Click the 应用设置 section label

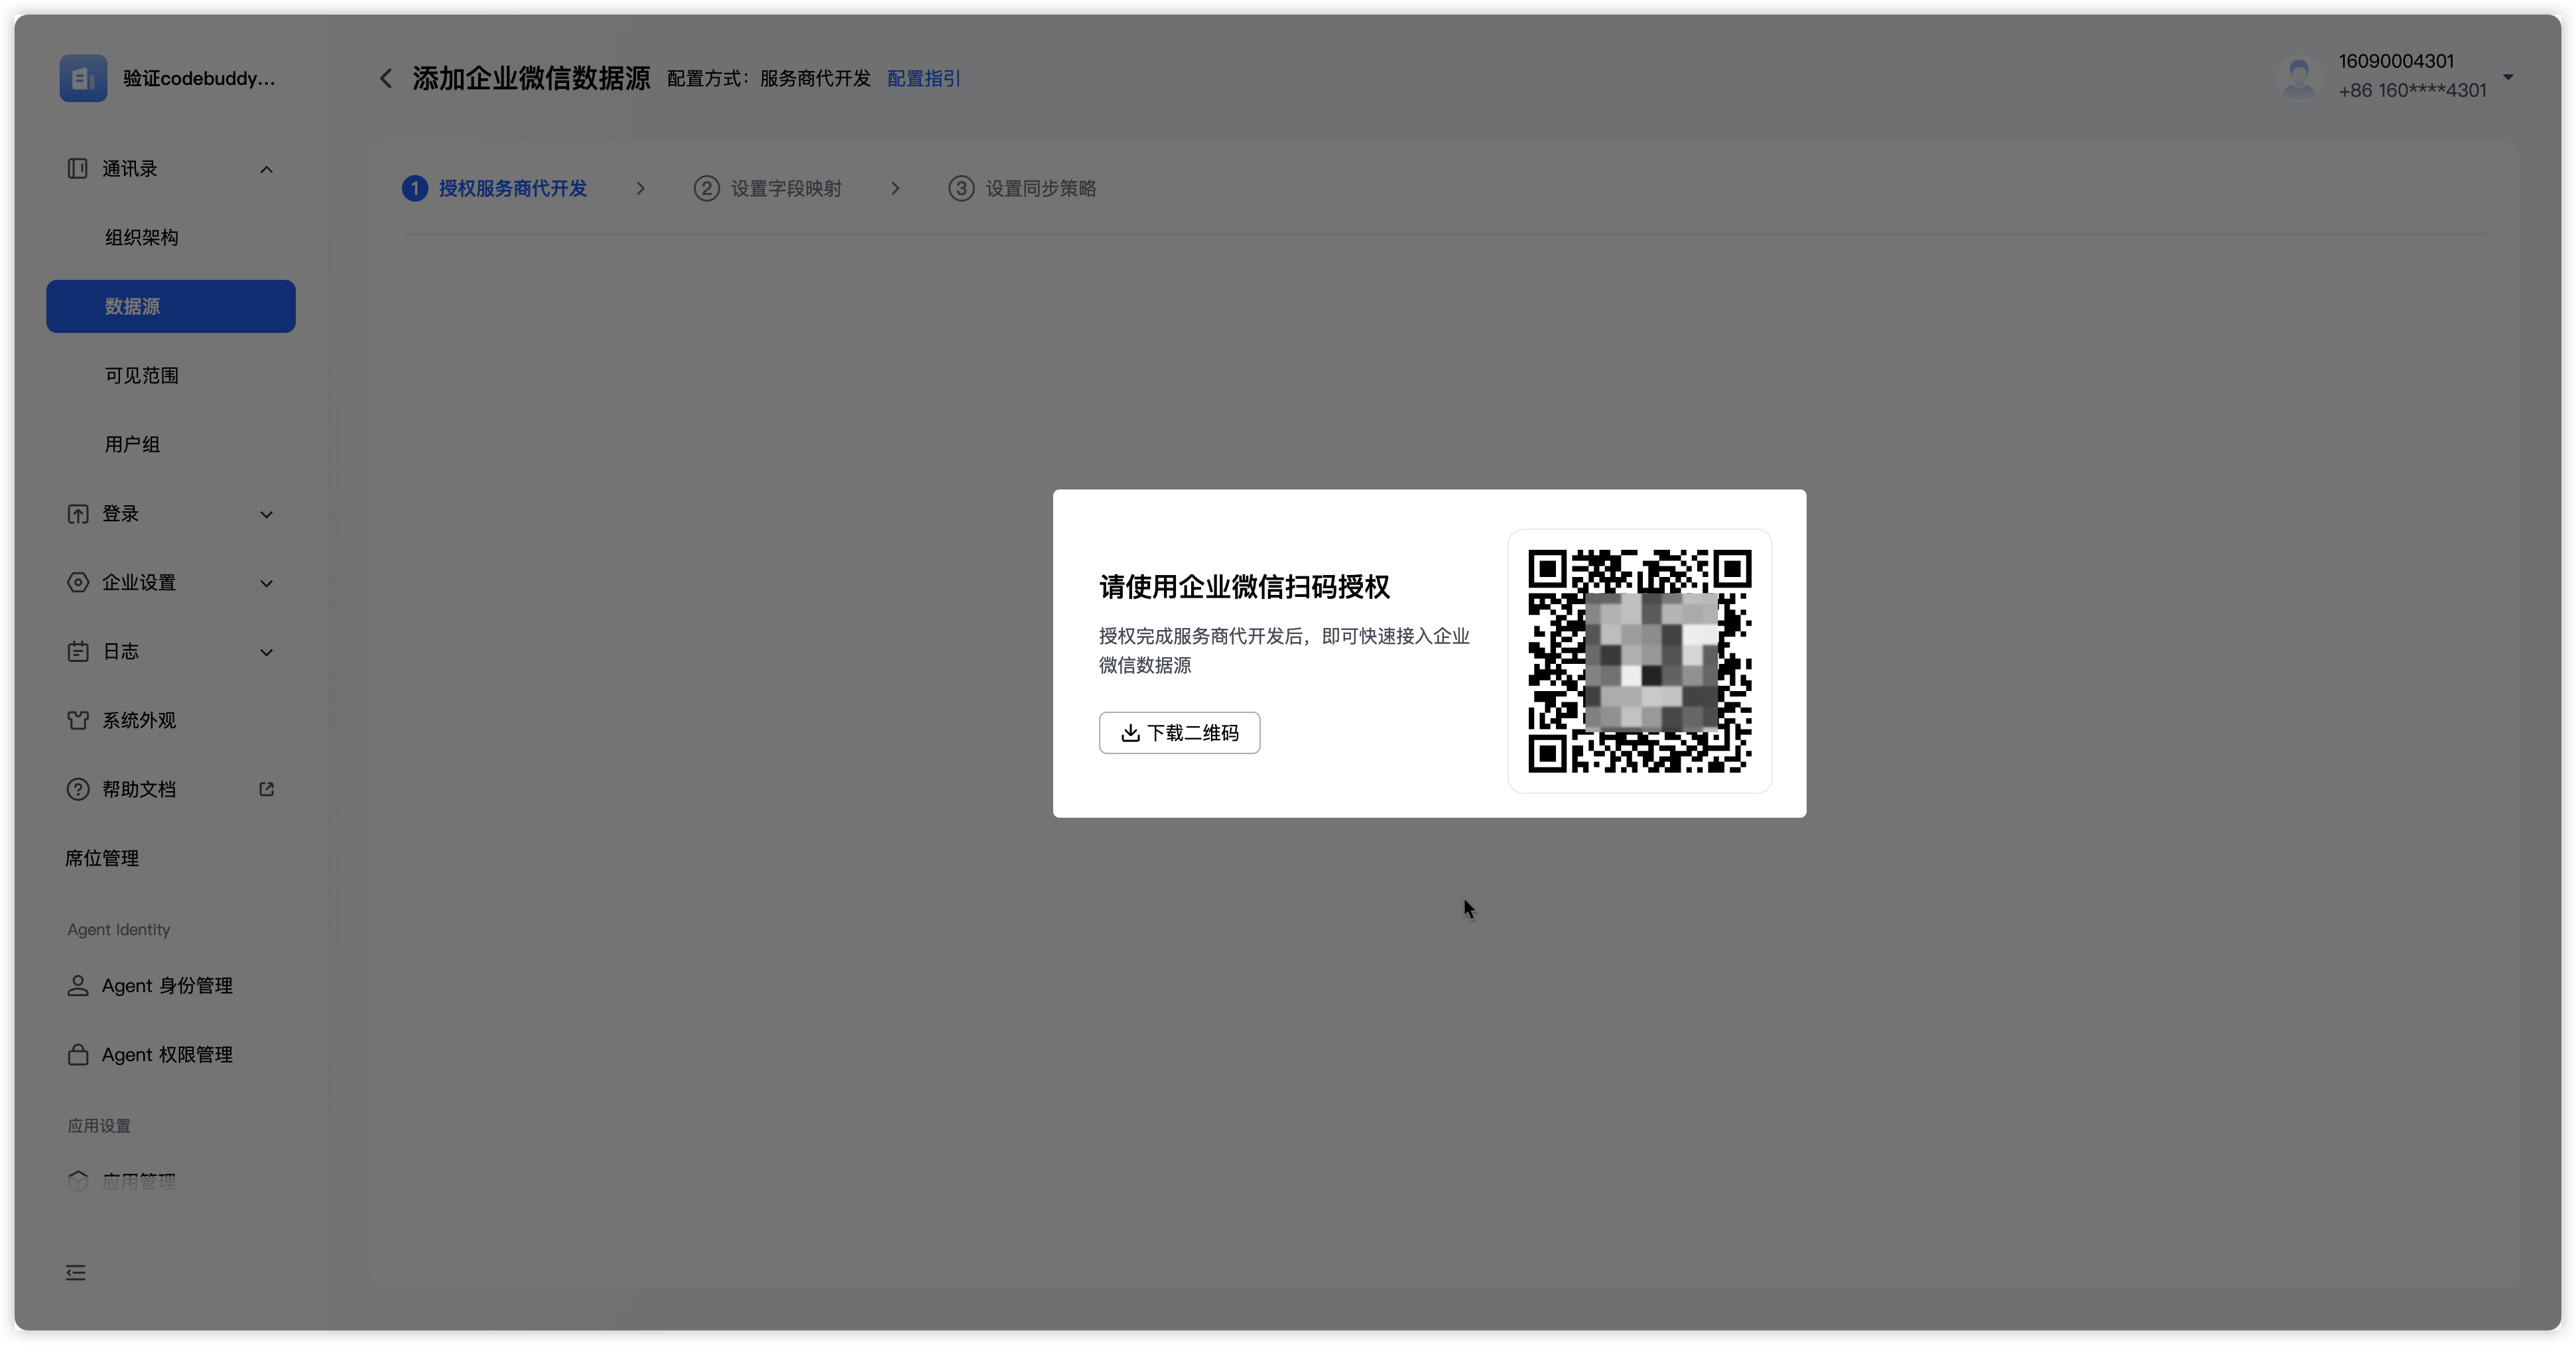pyautogui.click(x=99, y=1126)
